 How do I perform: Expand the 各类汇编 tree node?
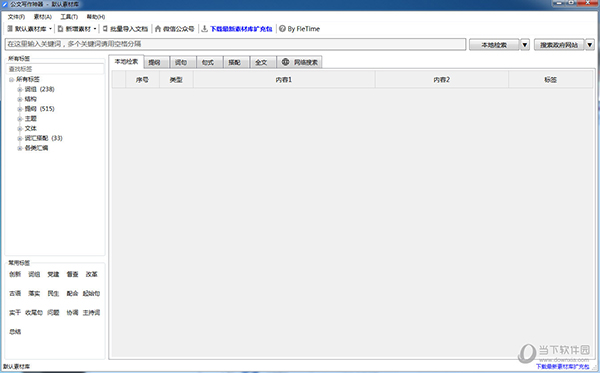[20, 148]
